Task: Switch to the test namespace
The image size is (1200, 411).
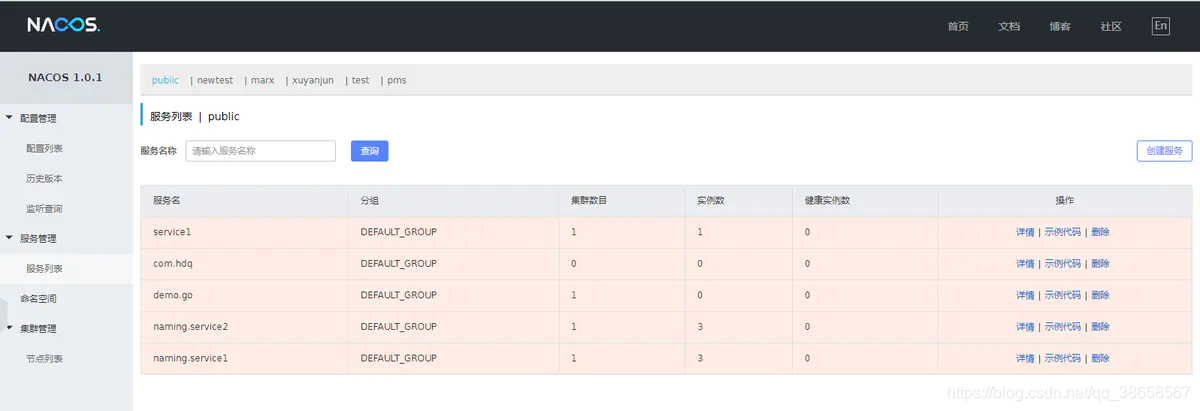Action: pyautogui.click(x=361, y=80)
